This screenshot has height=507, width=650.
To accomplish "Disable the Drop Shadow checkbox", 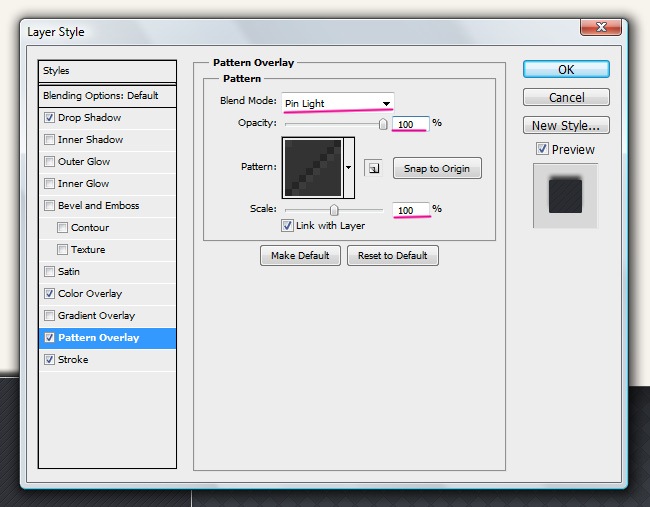I will tap(50, 118).
